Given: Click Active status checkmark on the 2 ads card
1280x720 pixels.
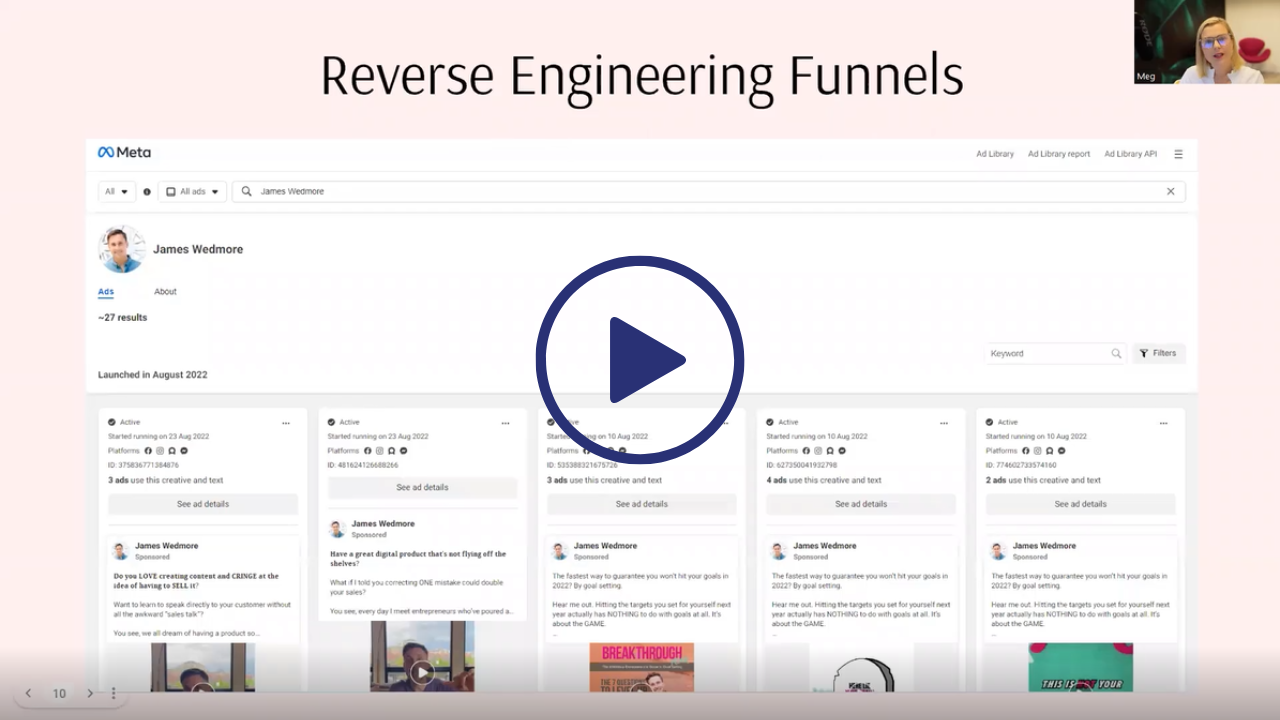Looking at the screenshot, I should [990, 422].
